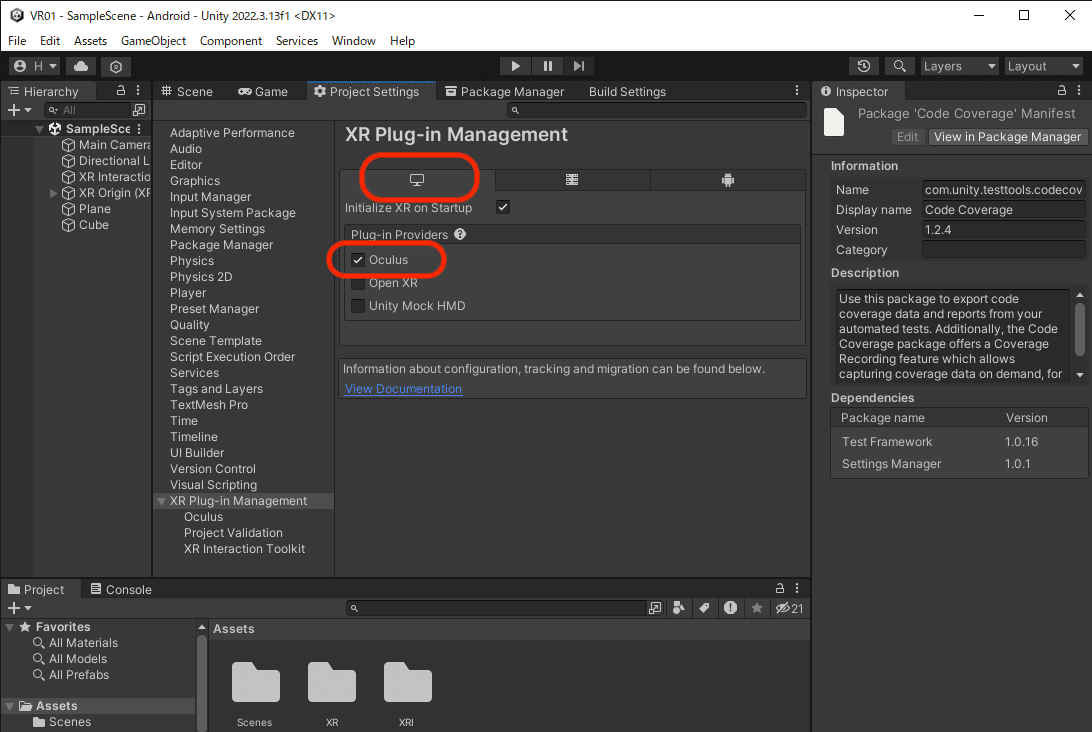Click the Hierarchy search field
Screen dimensions: 1092x732
[87, 110]
